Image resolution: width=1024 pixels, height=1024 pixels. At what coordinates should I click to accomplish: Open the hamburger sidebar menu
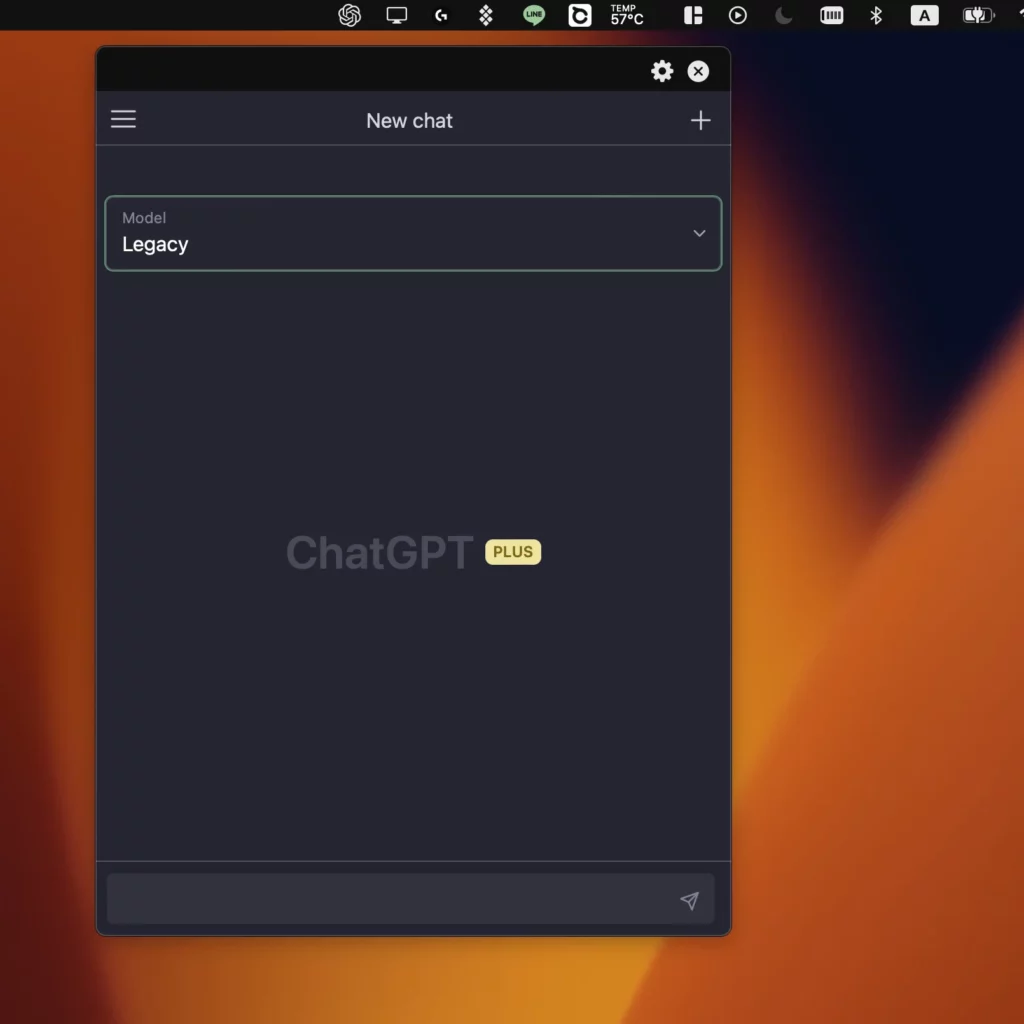[123, 119]
